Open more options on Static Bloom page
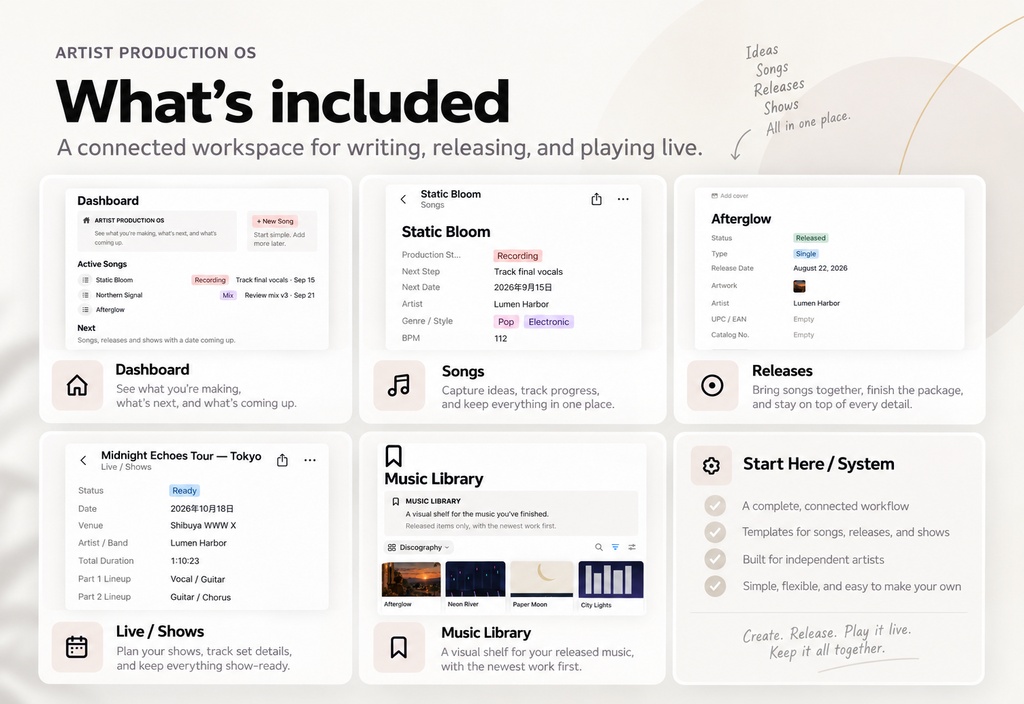Viewport: 1024px width, 704px height. (623, 199)
